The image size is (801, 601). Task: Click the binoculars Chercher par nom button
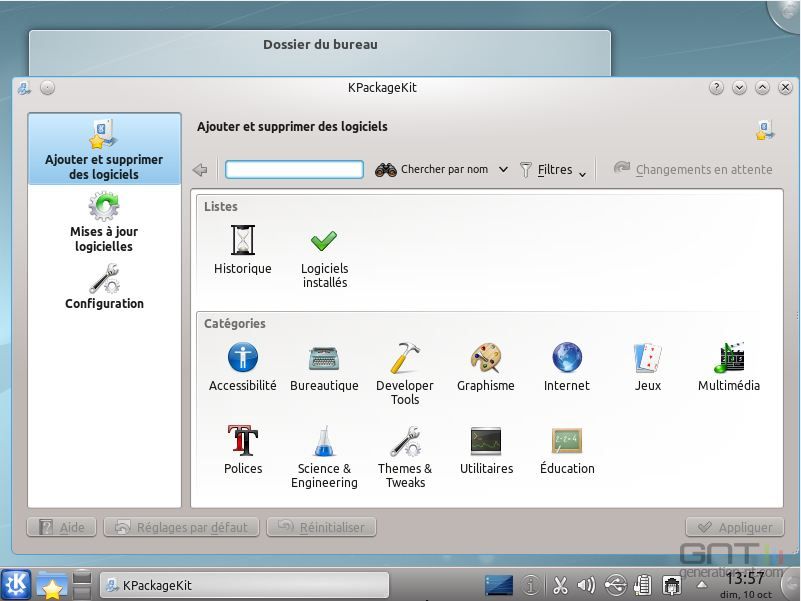pyautogui.click(x=432, y=169)
